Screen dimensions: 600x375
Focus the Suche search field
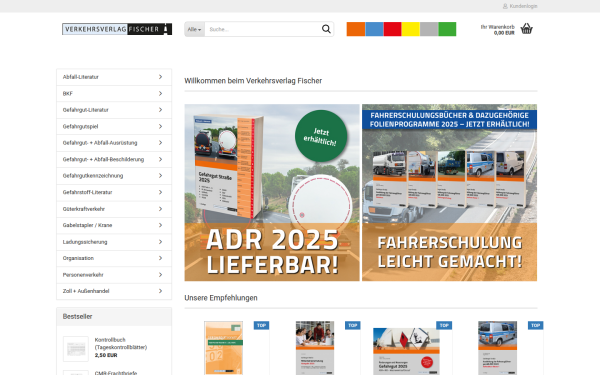pyautogui.click(x=262, y=29)
